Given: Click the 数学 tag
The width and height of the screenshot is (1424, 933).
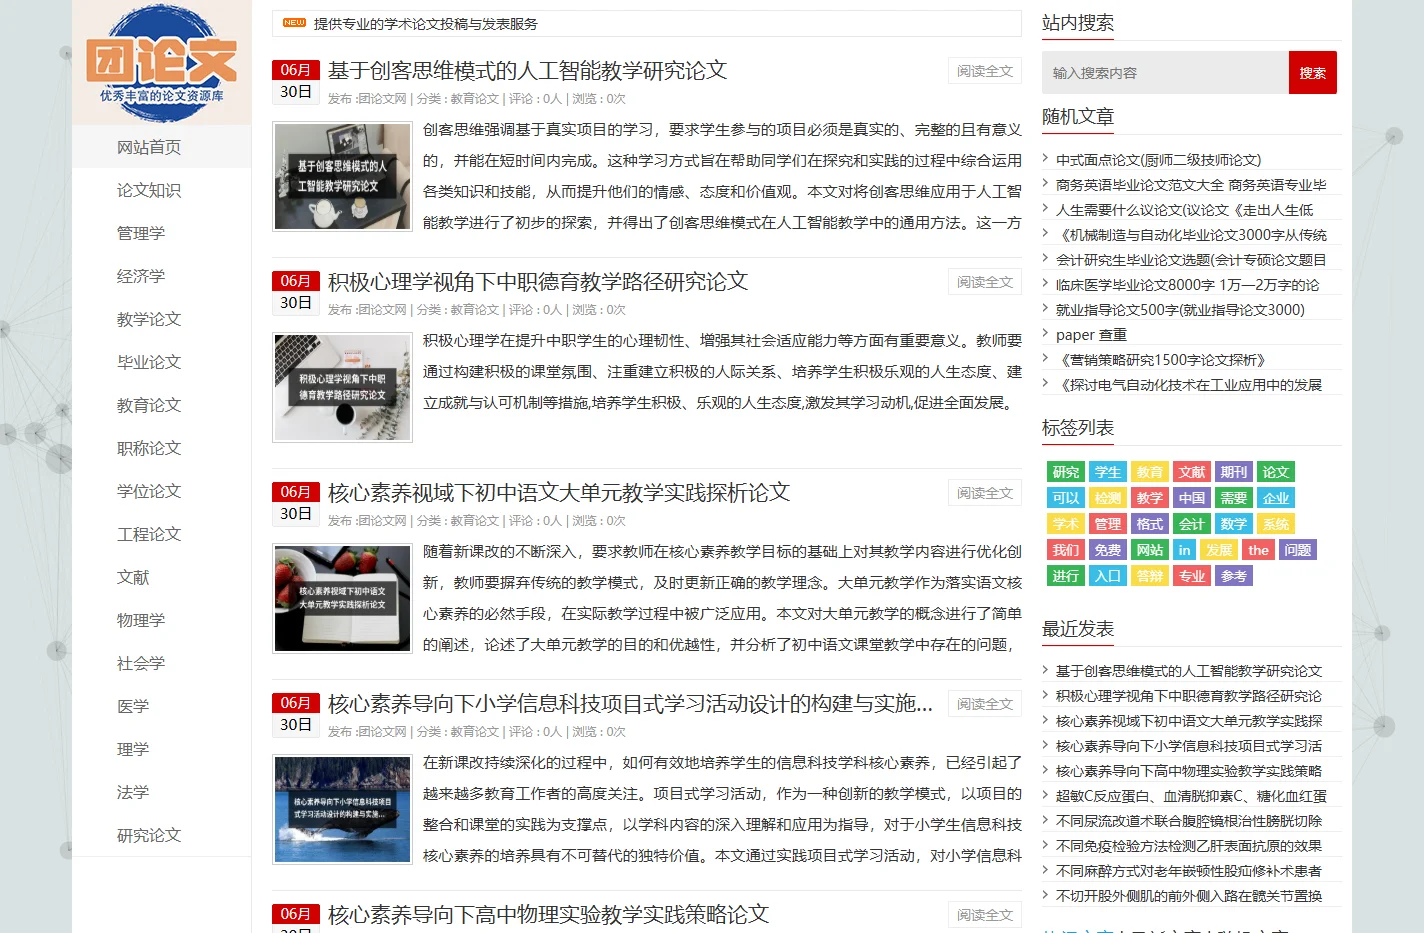Looking at the screenshot, I should pos(1234,524).
